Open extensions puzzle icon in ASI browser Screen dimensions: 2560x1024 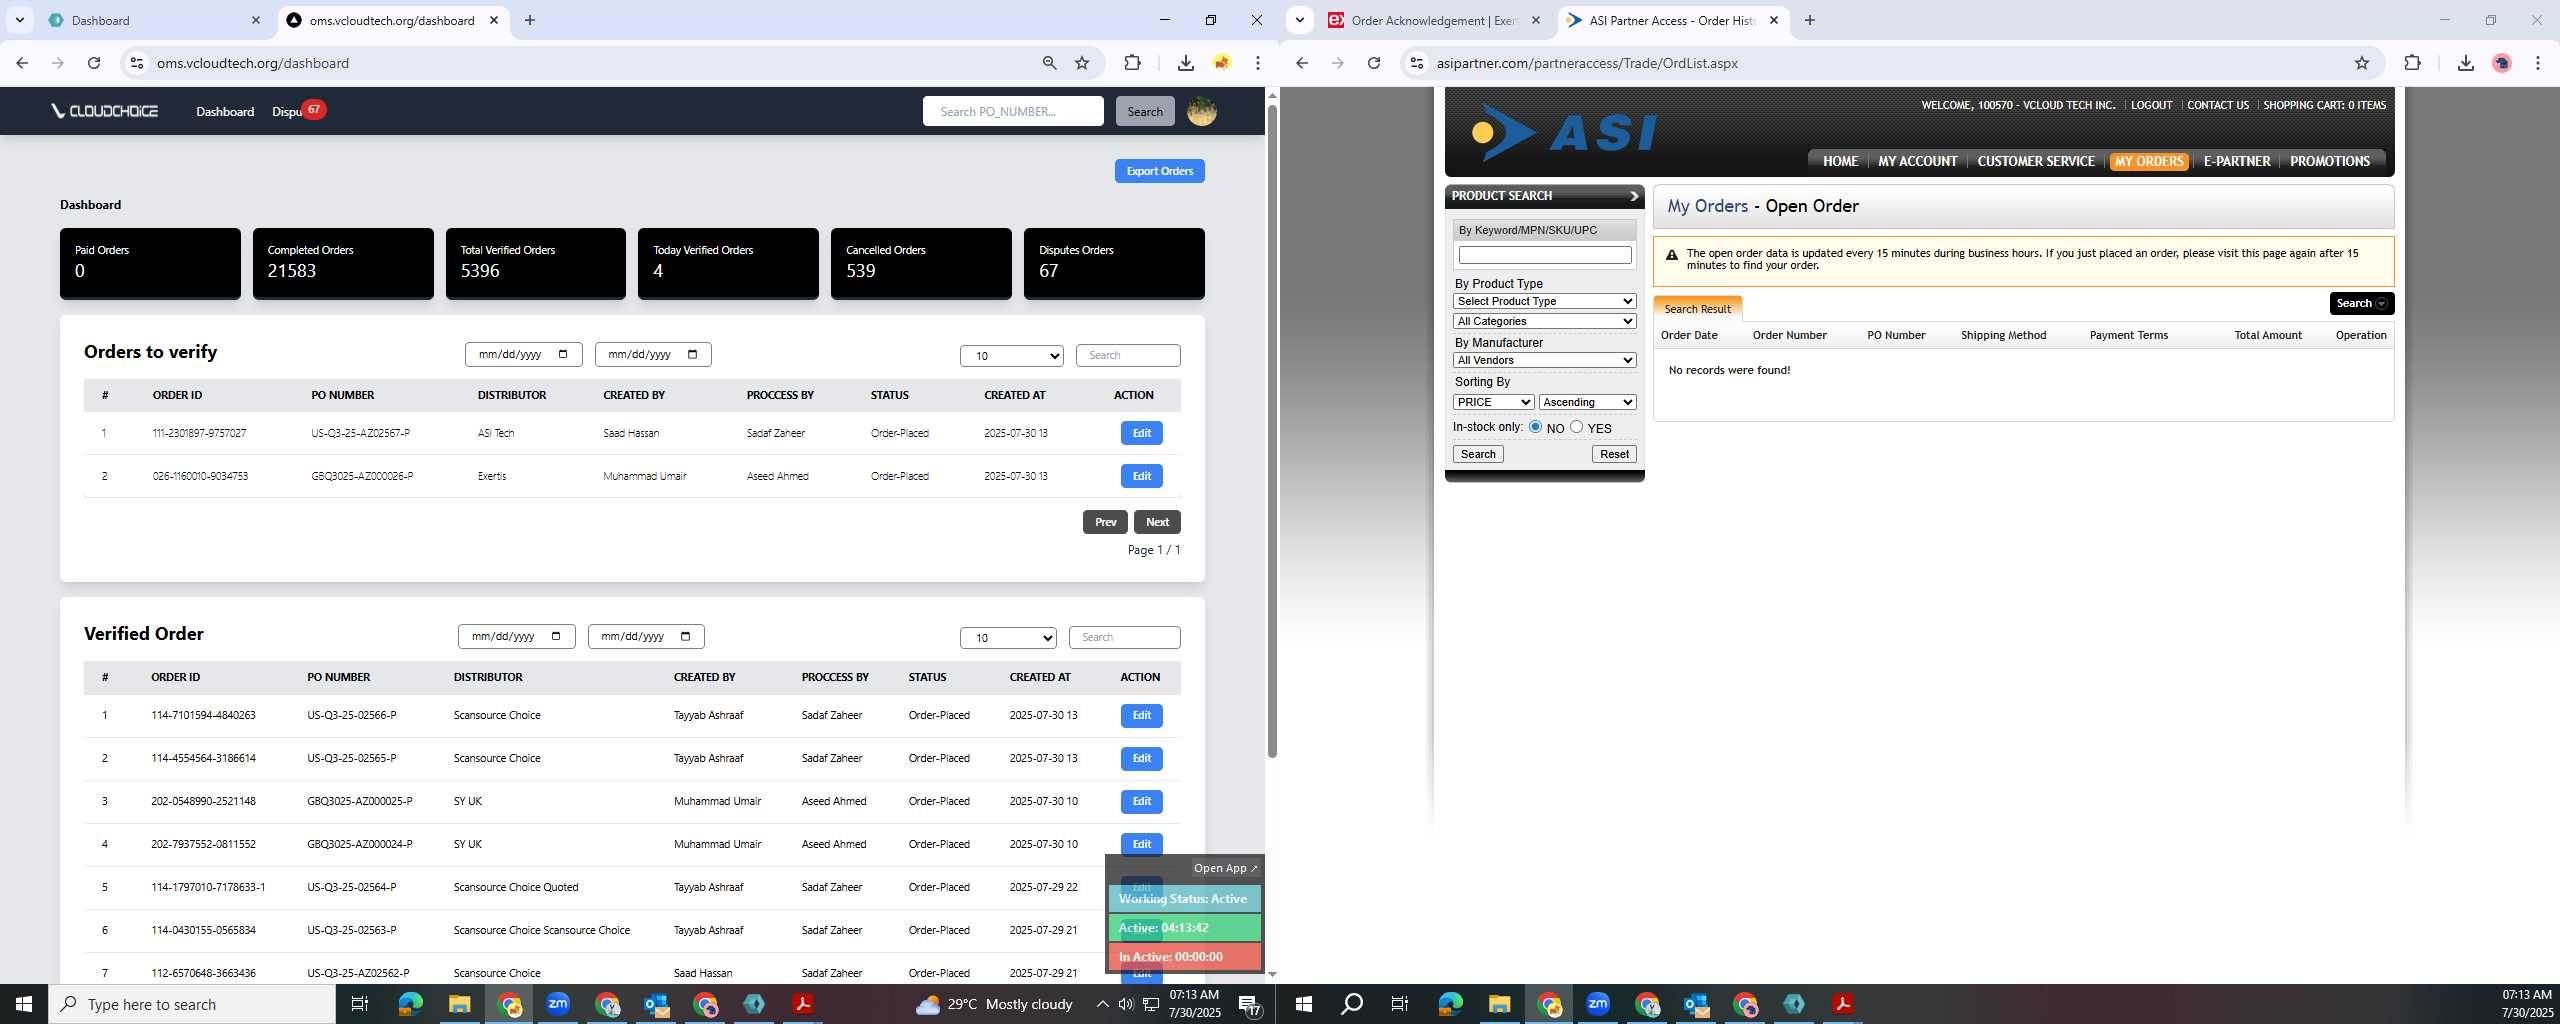click(2412, 63)
